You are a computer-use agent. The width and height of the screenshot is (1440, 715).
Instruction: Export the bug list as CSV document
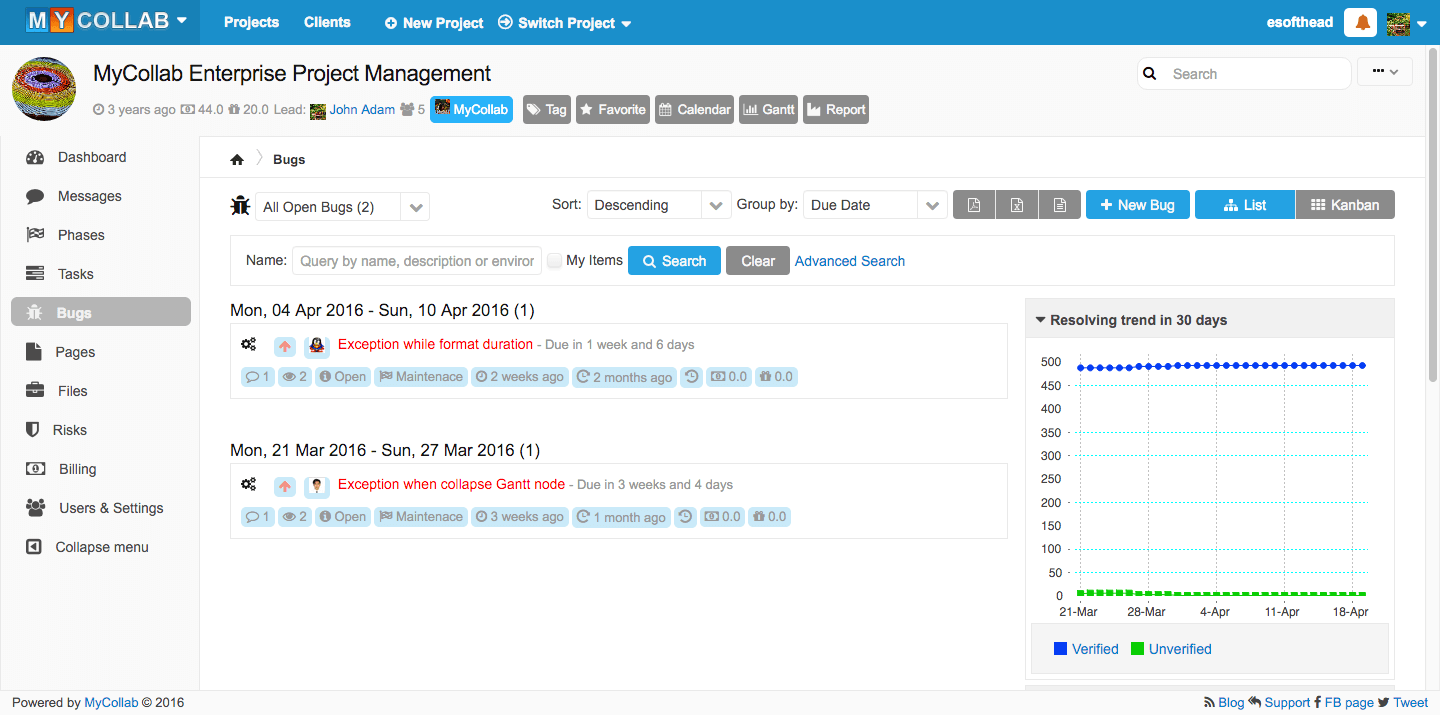1059,204
